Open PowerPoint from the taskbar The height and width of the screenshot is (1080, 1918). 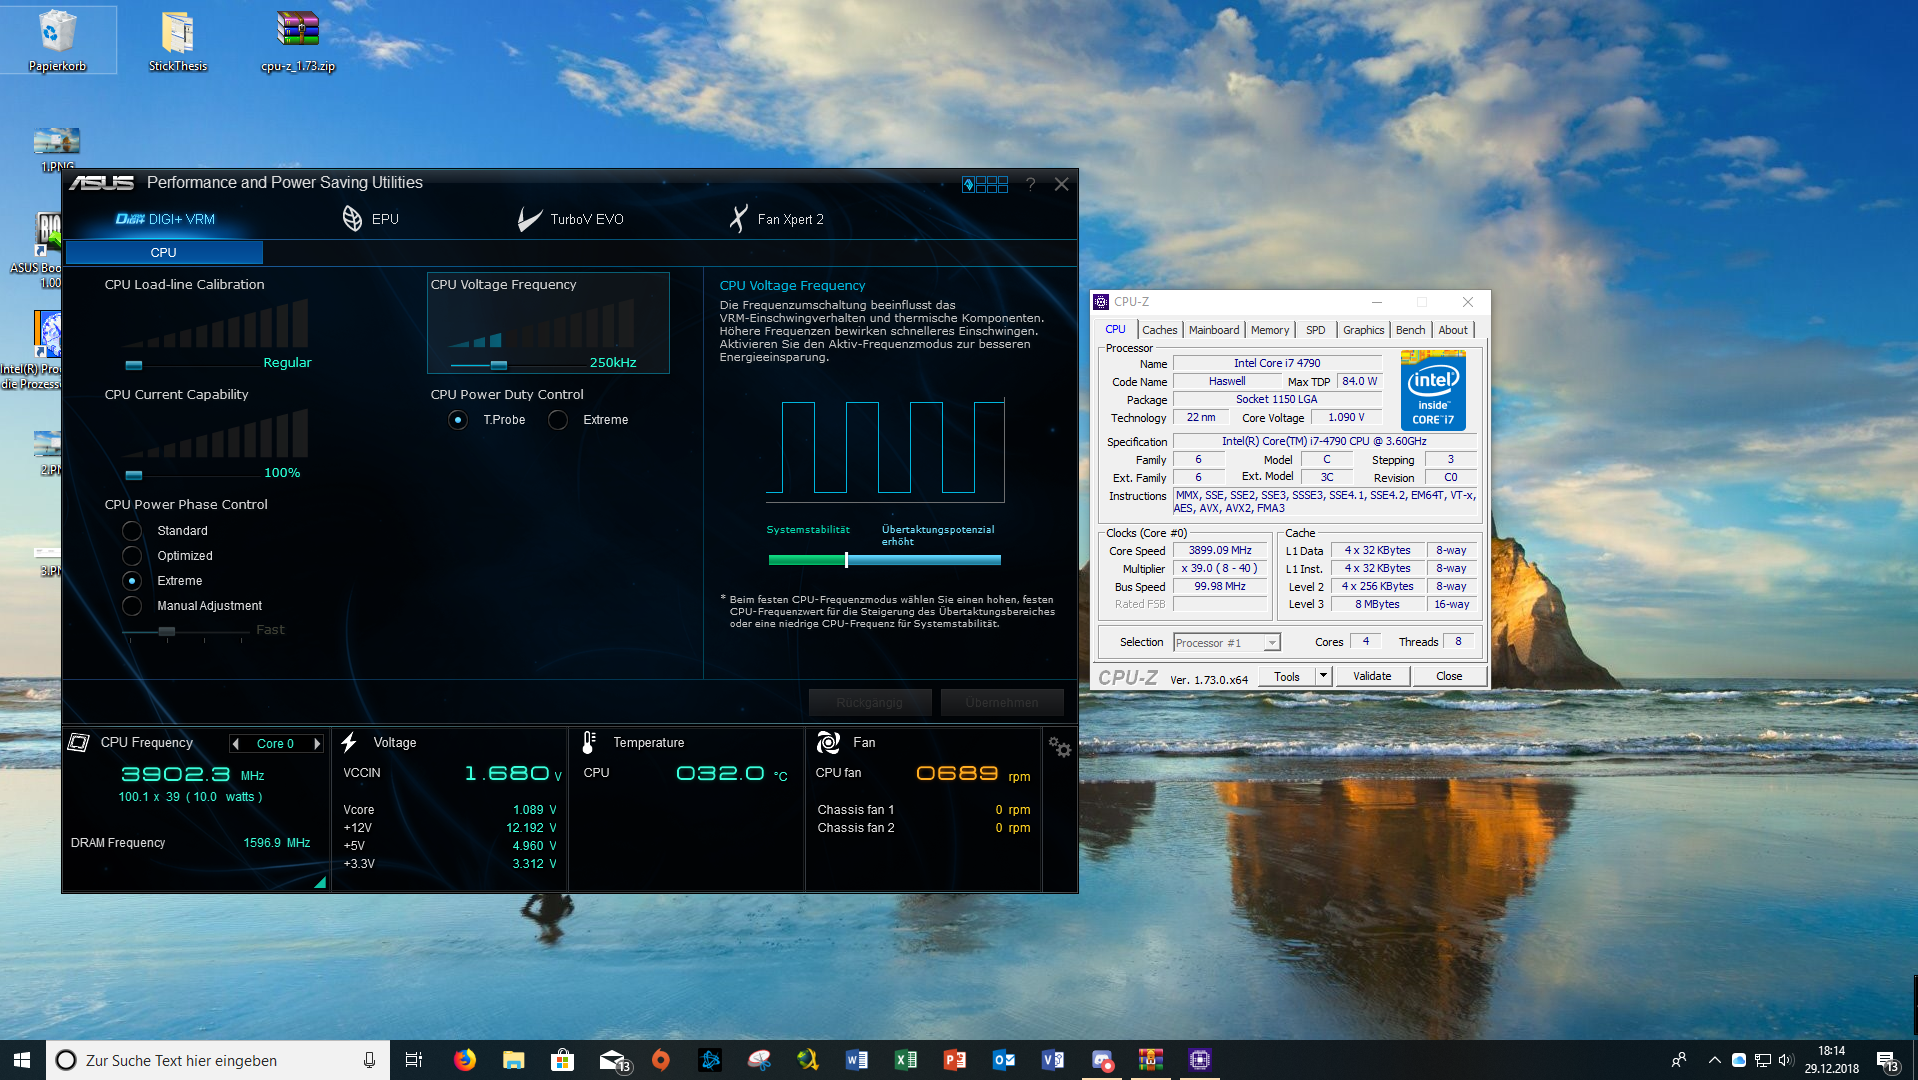(x=955, y=1060)
